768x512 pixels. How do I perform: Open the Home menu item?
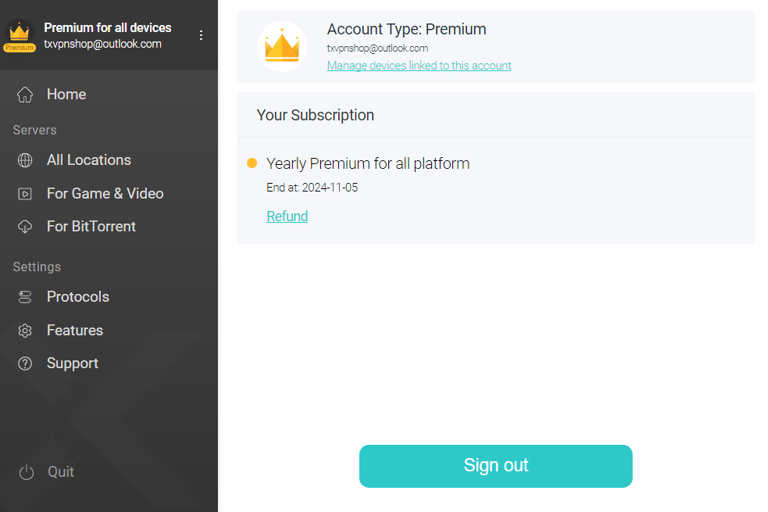tap(67, 94)
